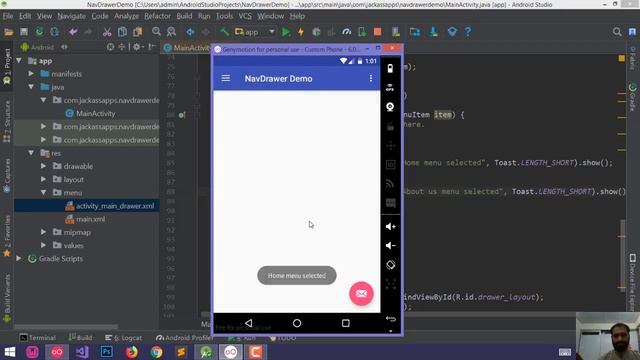Screen dimensions: 640x360
Task: Open the Android project view dropdown
Action: [44, 47]
